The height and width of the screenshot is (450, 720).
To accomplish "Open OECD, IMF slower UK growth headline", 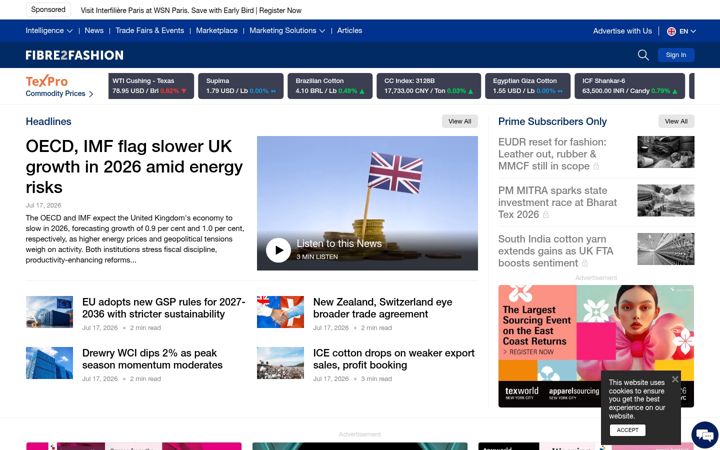I will coord(134,167).
